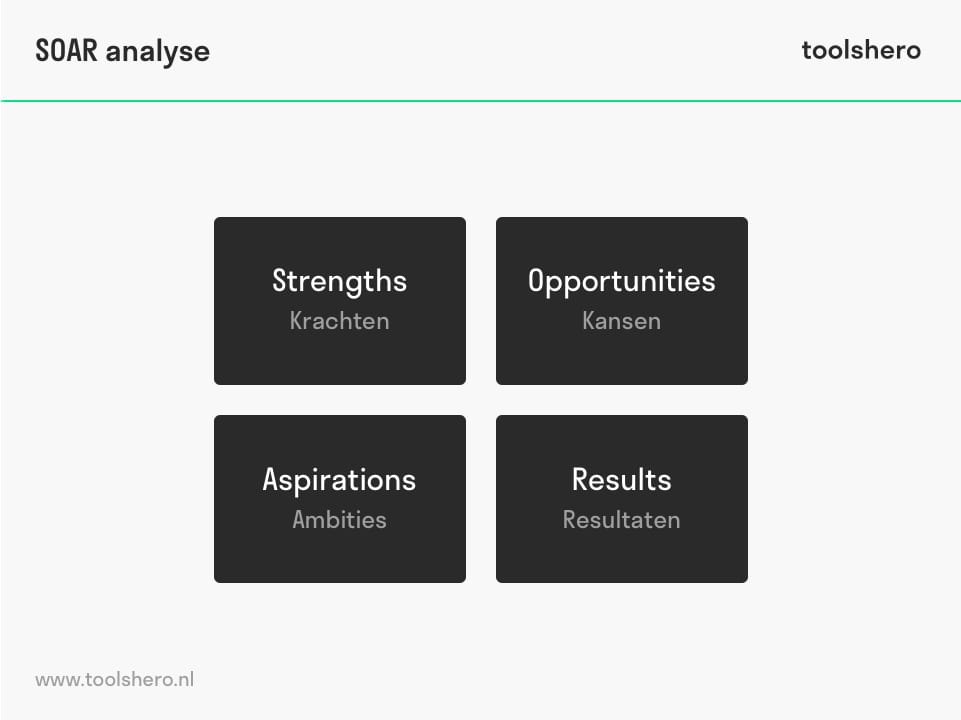The height and width of the screenshot is (720, 961).
Task: Click the word analyse in the title
Action: 158,51
